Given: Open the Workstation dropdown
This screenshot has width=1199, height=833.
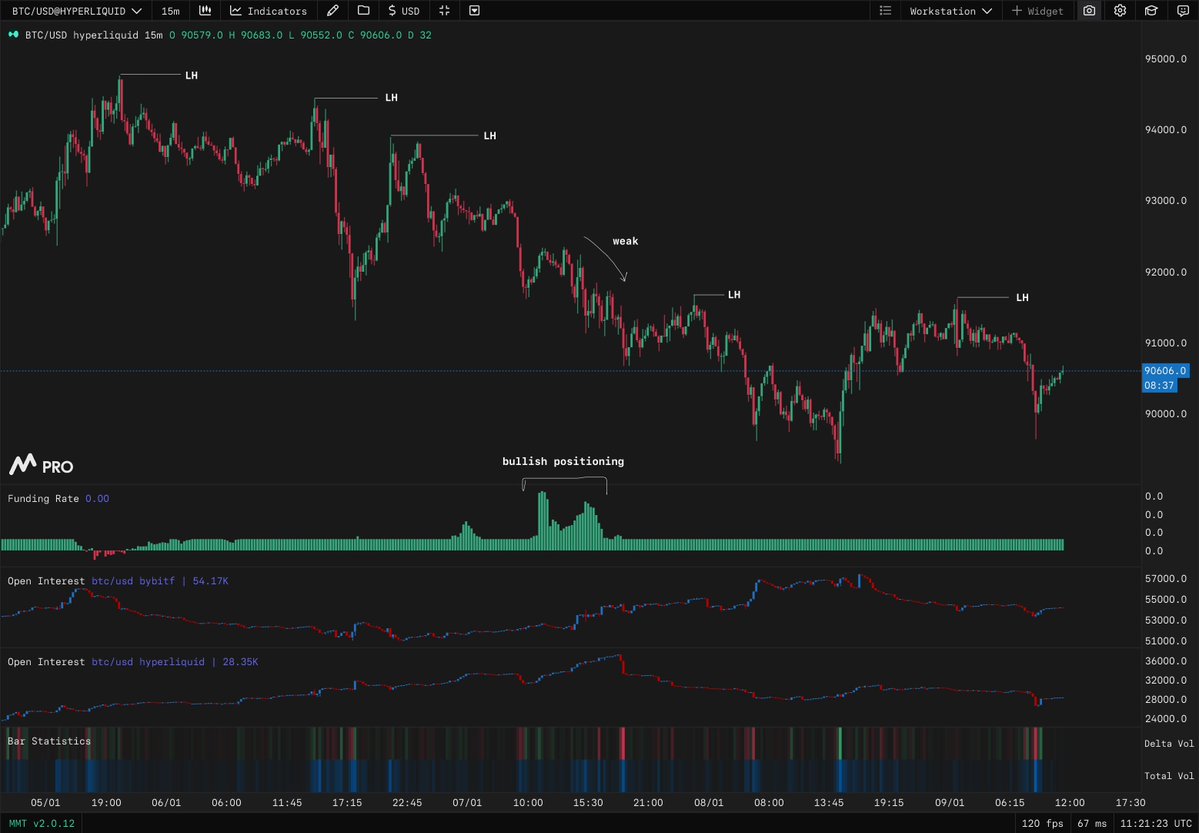Looking at the screenshot, I should click(x=950, y=11).
